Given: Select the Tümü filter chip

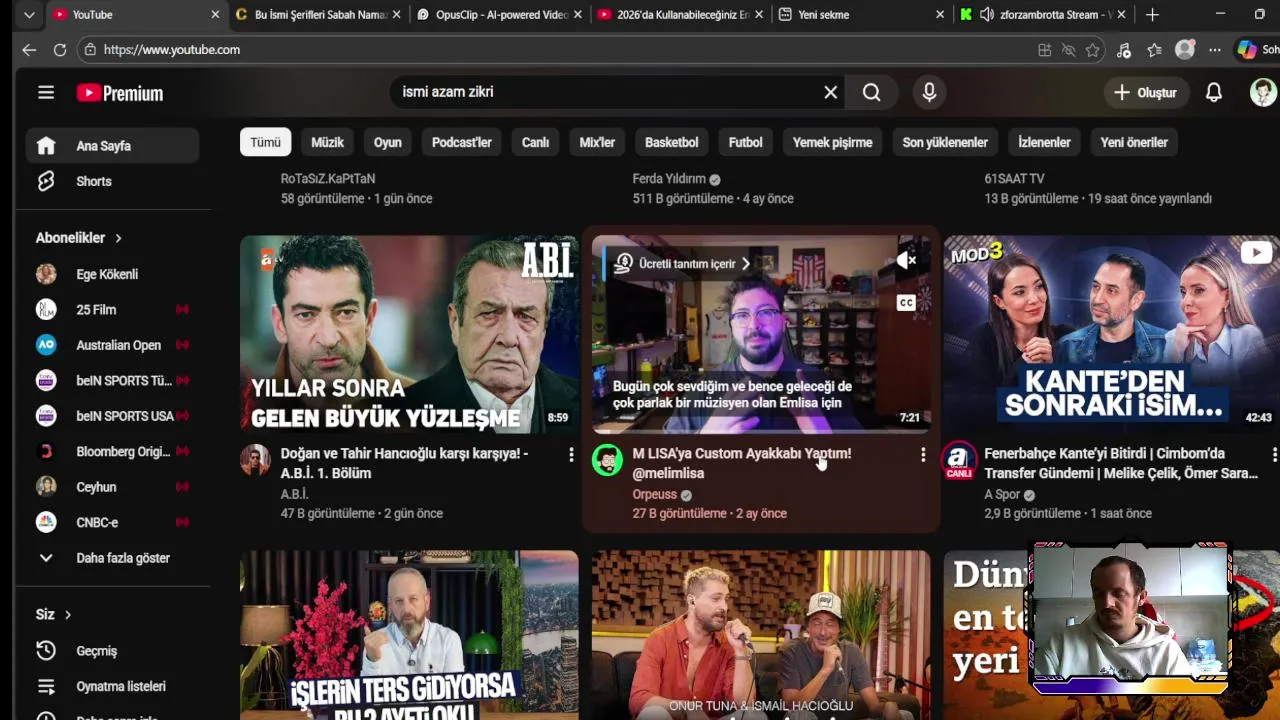Looking at the screenshot, I should click(265, 142).
